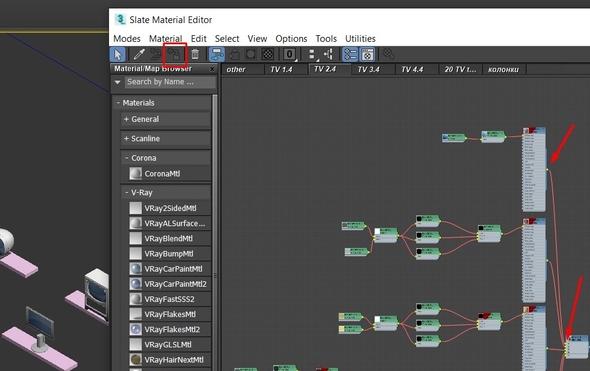Click the Search by Name field

tap(170, 82)
